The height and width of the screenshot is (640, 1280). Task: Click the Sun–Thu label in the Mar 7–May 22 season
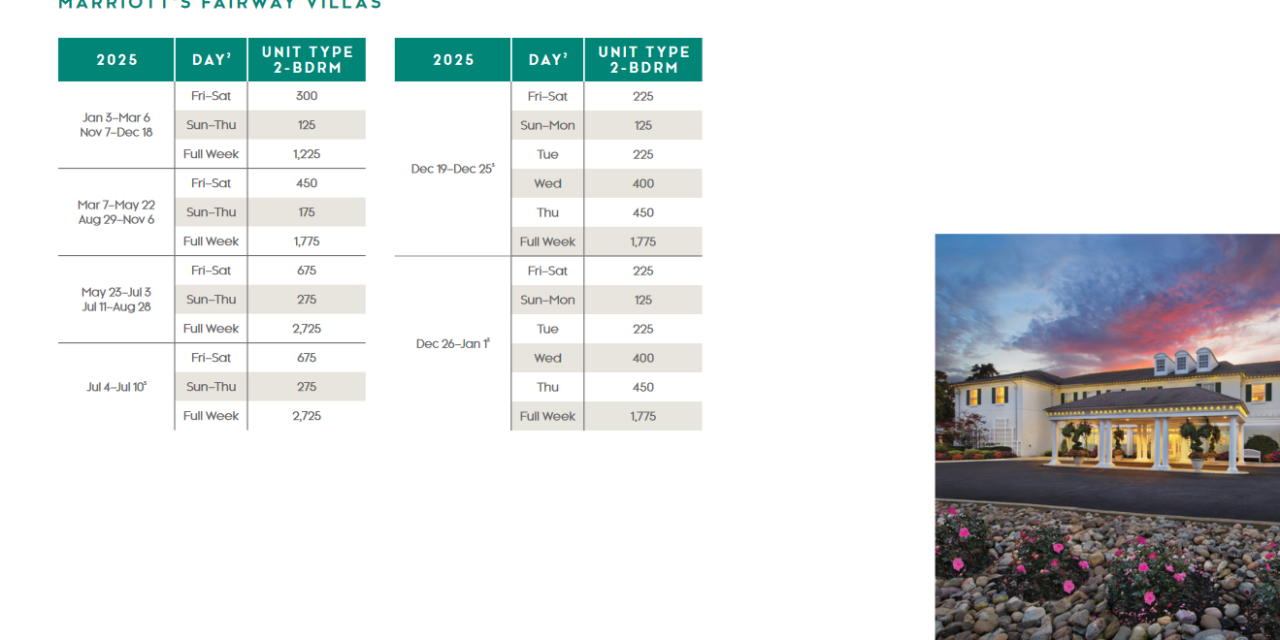point(211,212)
